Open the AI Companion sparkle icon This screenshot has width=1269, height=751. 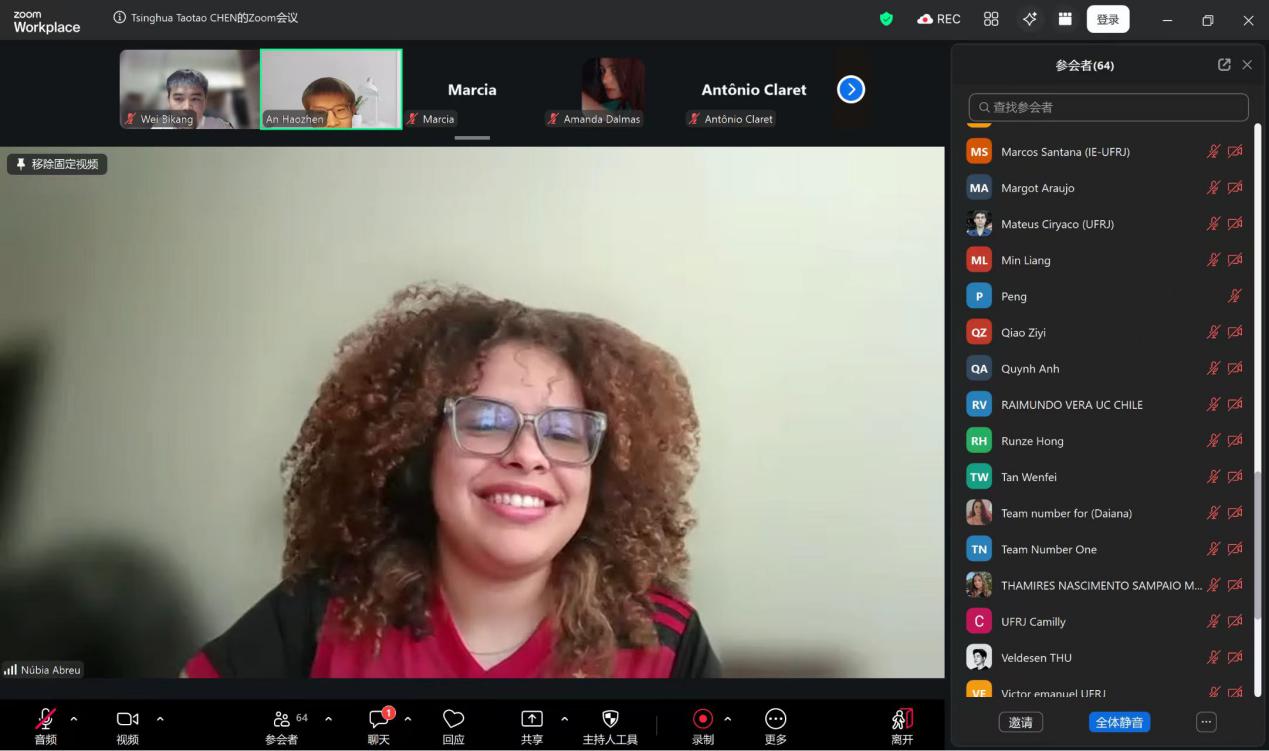tap(1029, 19)
